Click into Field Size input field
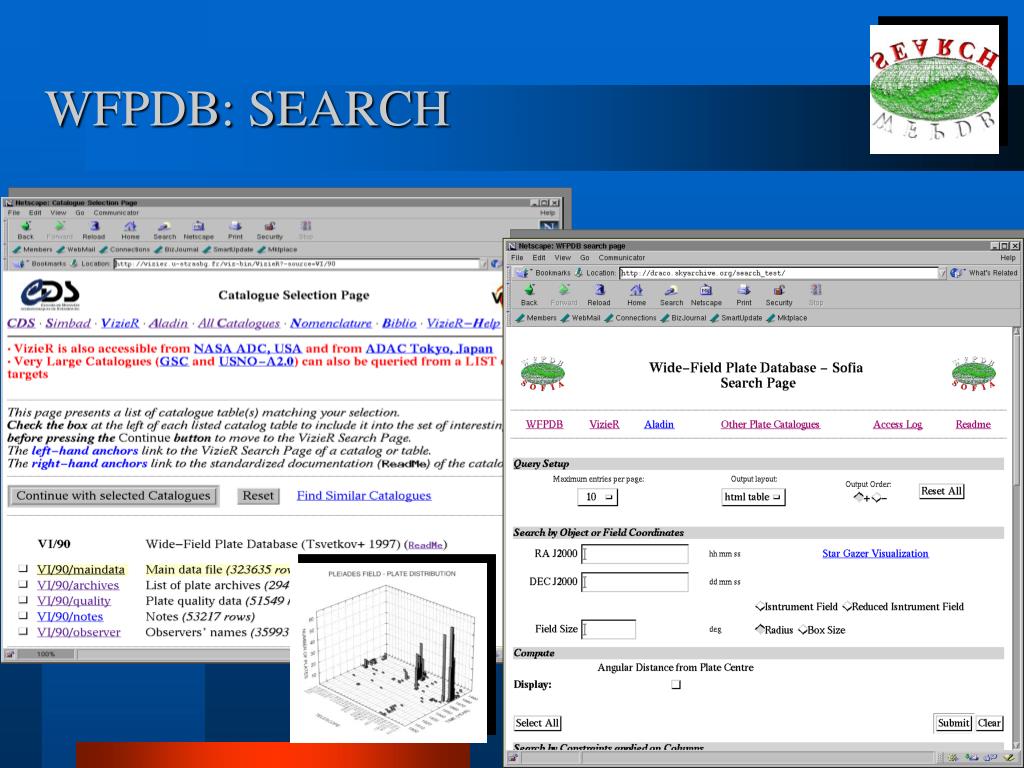The image size is (1024, 768). (608, 630)
